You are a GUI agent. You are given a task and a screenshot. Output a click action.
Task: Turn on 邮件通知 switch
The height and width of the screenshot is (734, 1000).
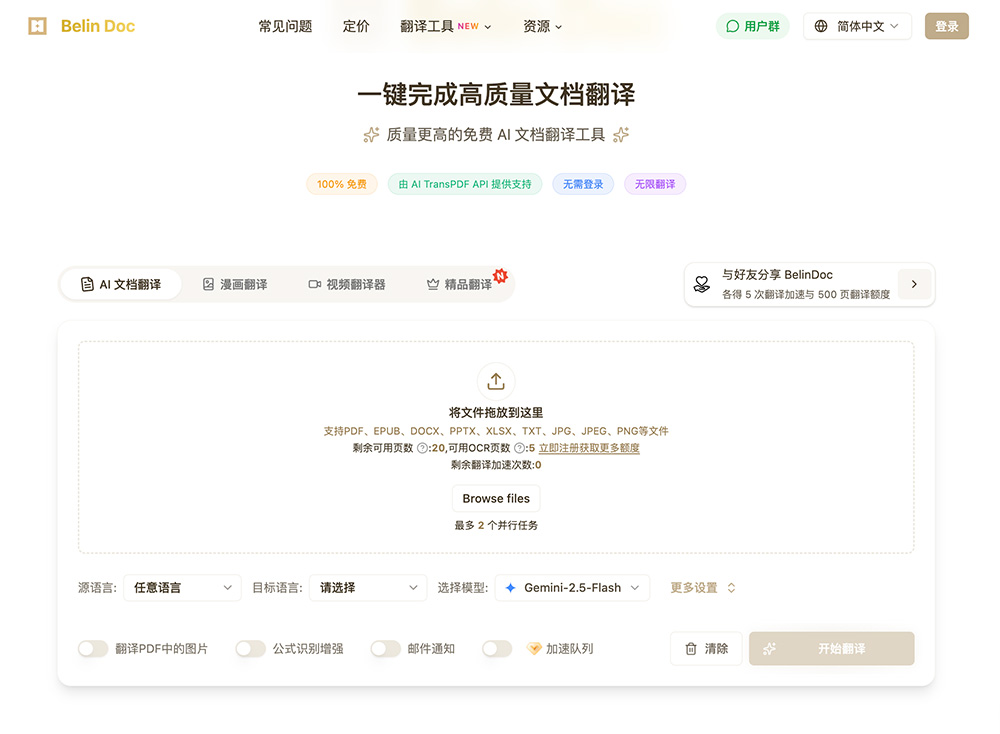tap(385, 649)
